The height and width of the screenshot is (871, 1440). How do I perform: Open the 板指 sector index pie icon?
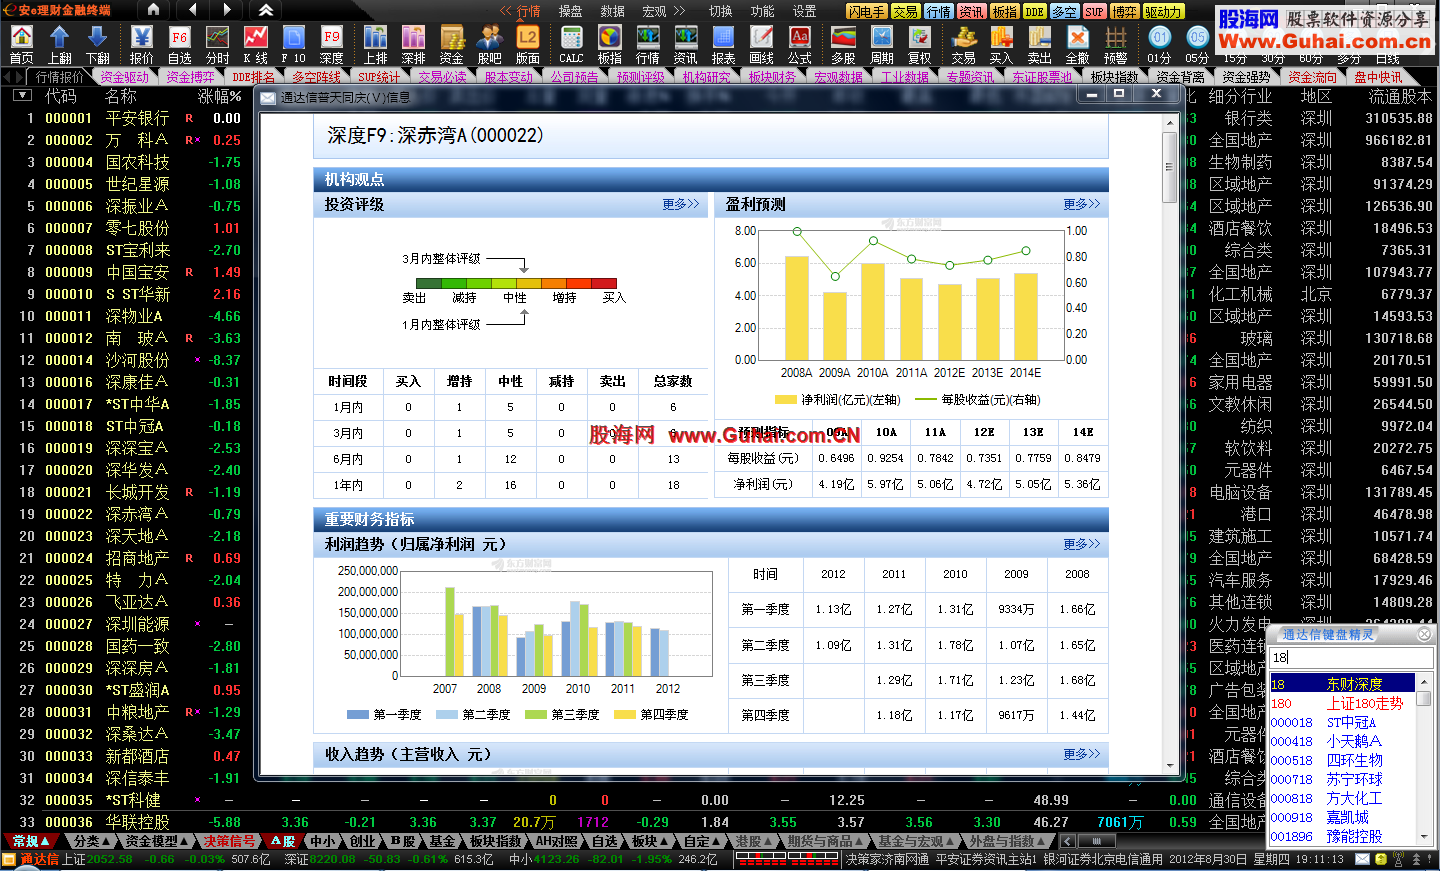click(609, 44)
